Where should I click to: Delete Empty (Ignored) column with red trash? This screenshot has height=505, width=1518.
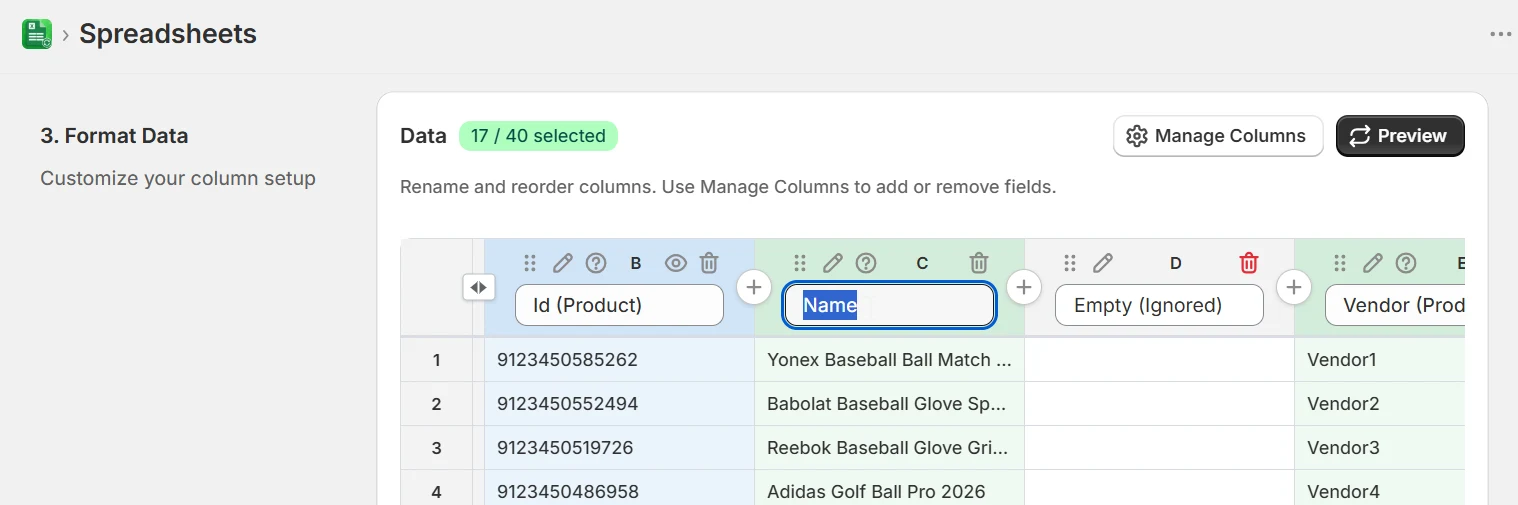click(x=1249, y=263)
